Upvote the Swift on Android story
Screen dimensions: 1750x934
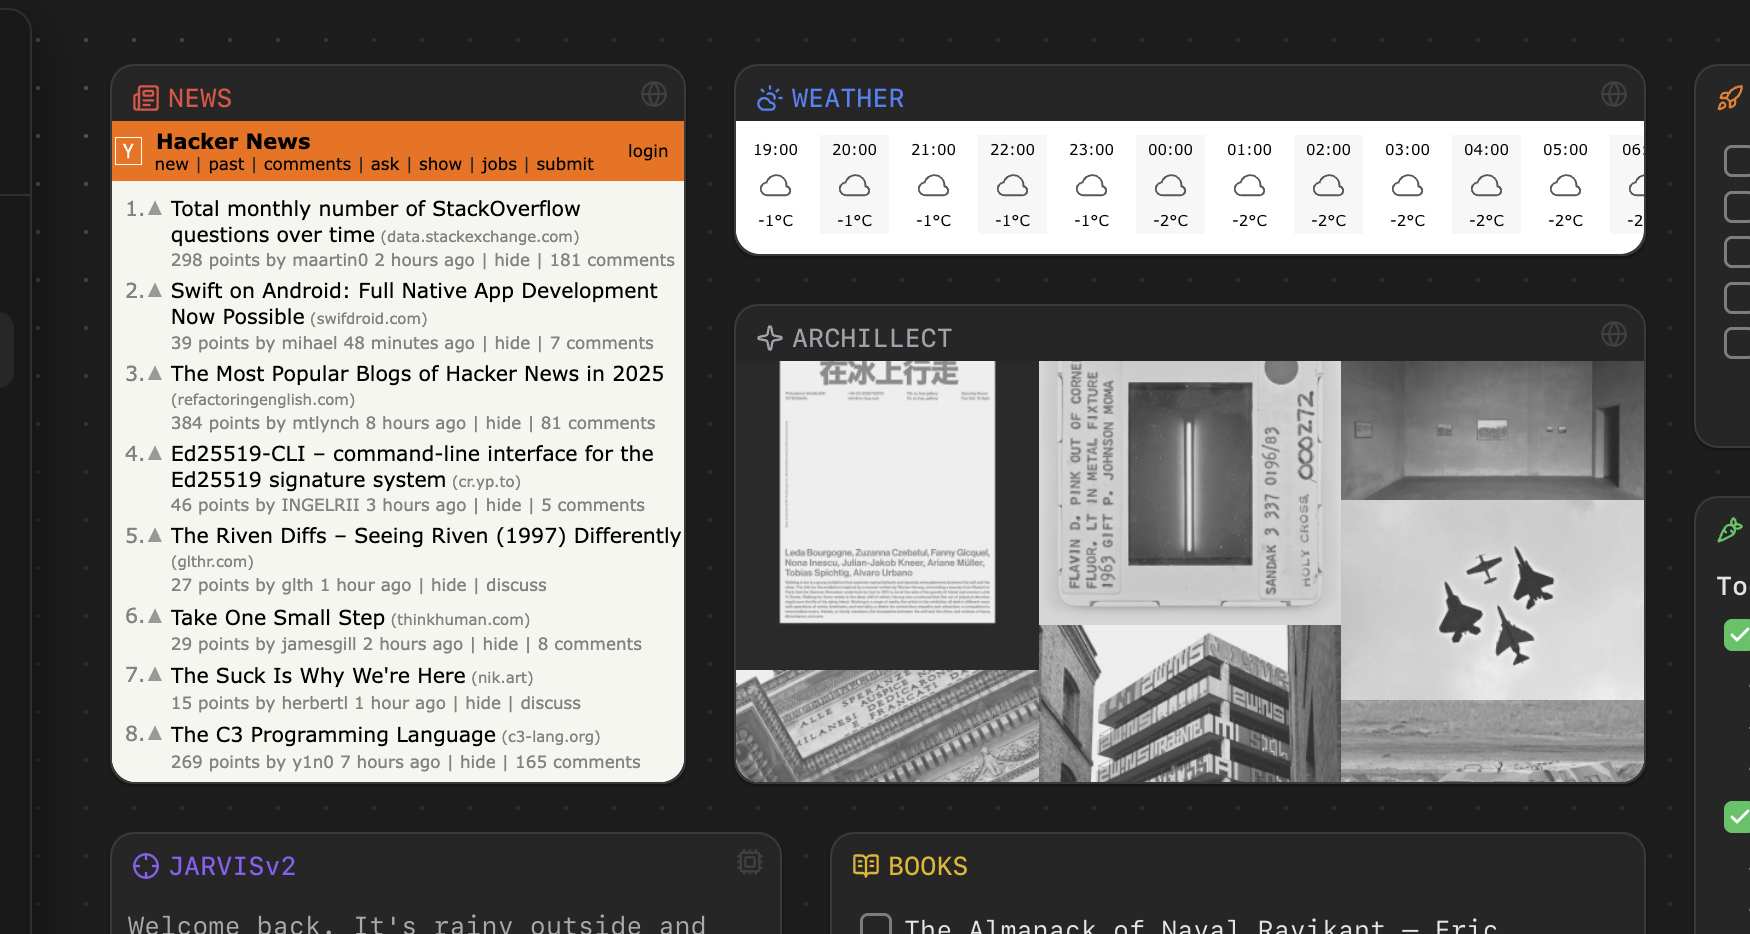(156, 289)
